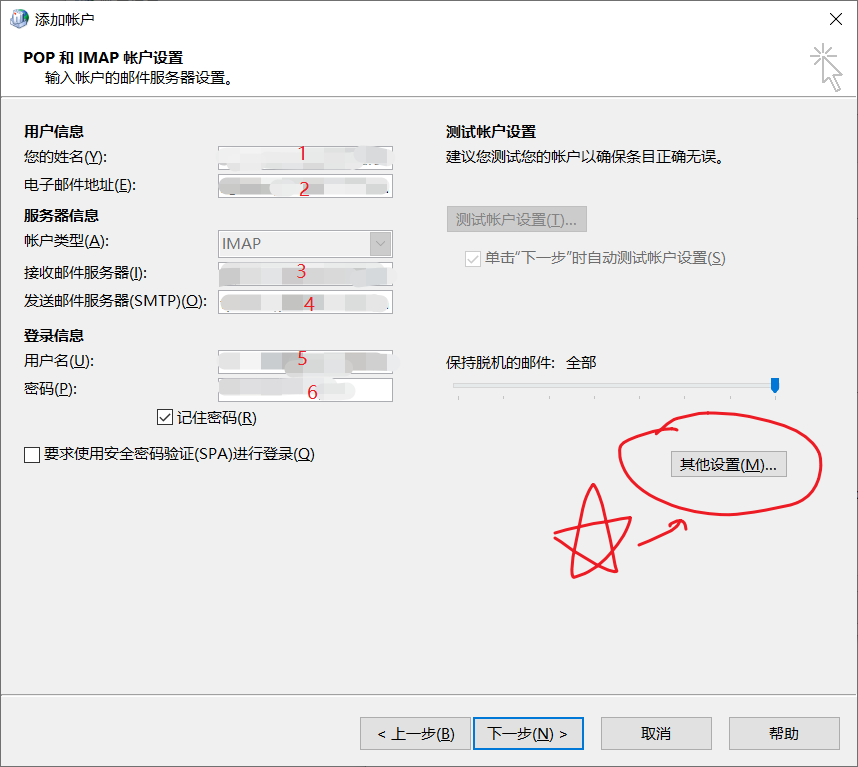
Task: Enable 要求使用安全密码验证(SPA)进行登录
Action: 31,453
